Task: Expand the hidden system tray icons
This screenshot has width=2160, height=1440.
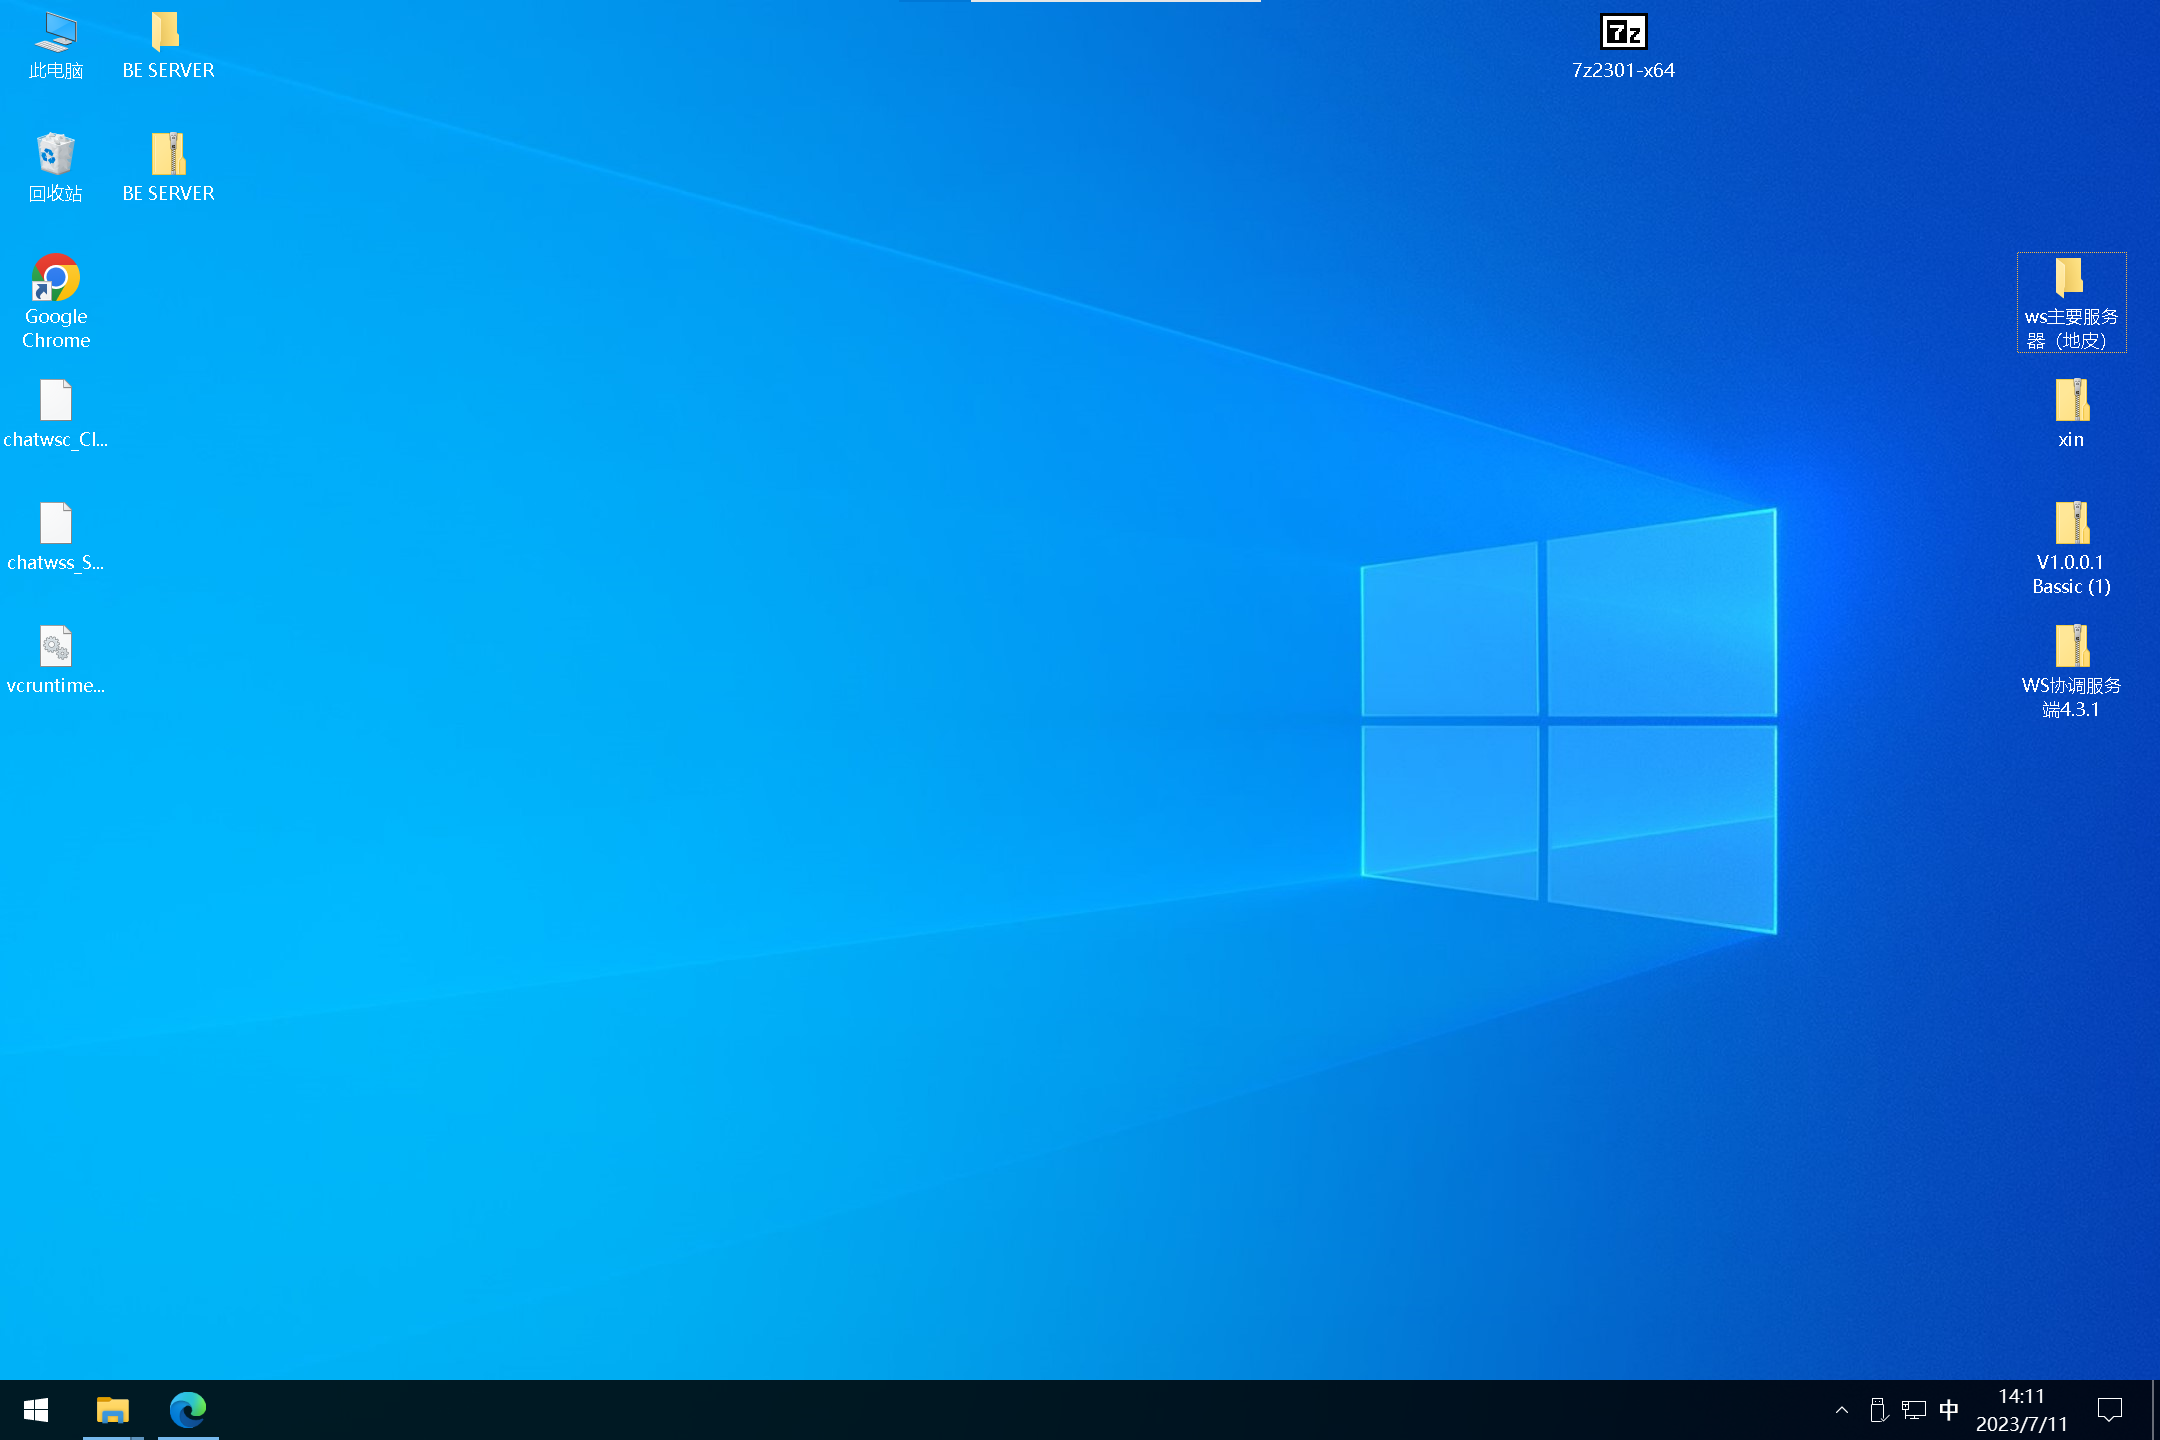Action: [x=1841, y=1410]
